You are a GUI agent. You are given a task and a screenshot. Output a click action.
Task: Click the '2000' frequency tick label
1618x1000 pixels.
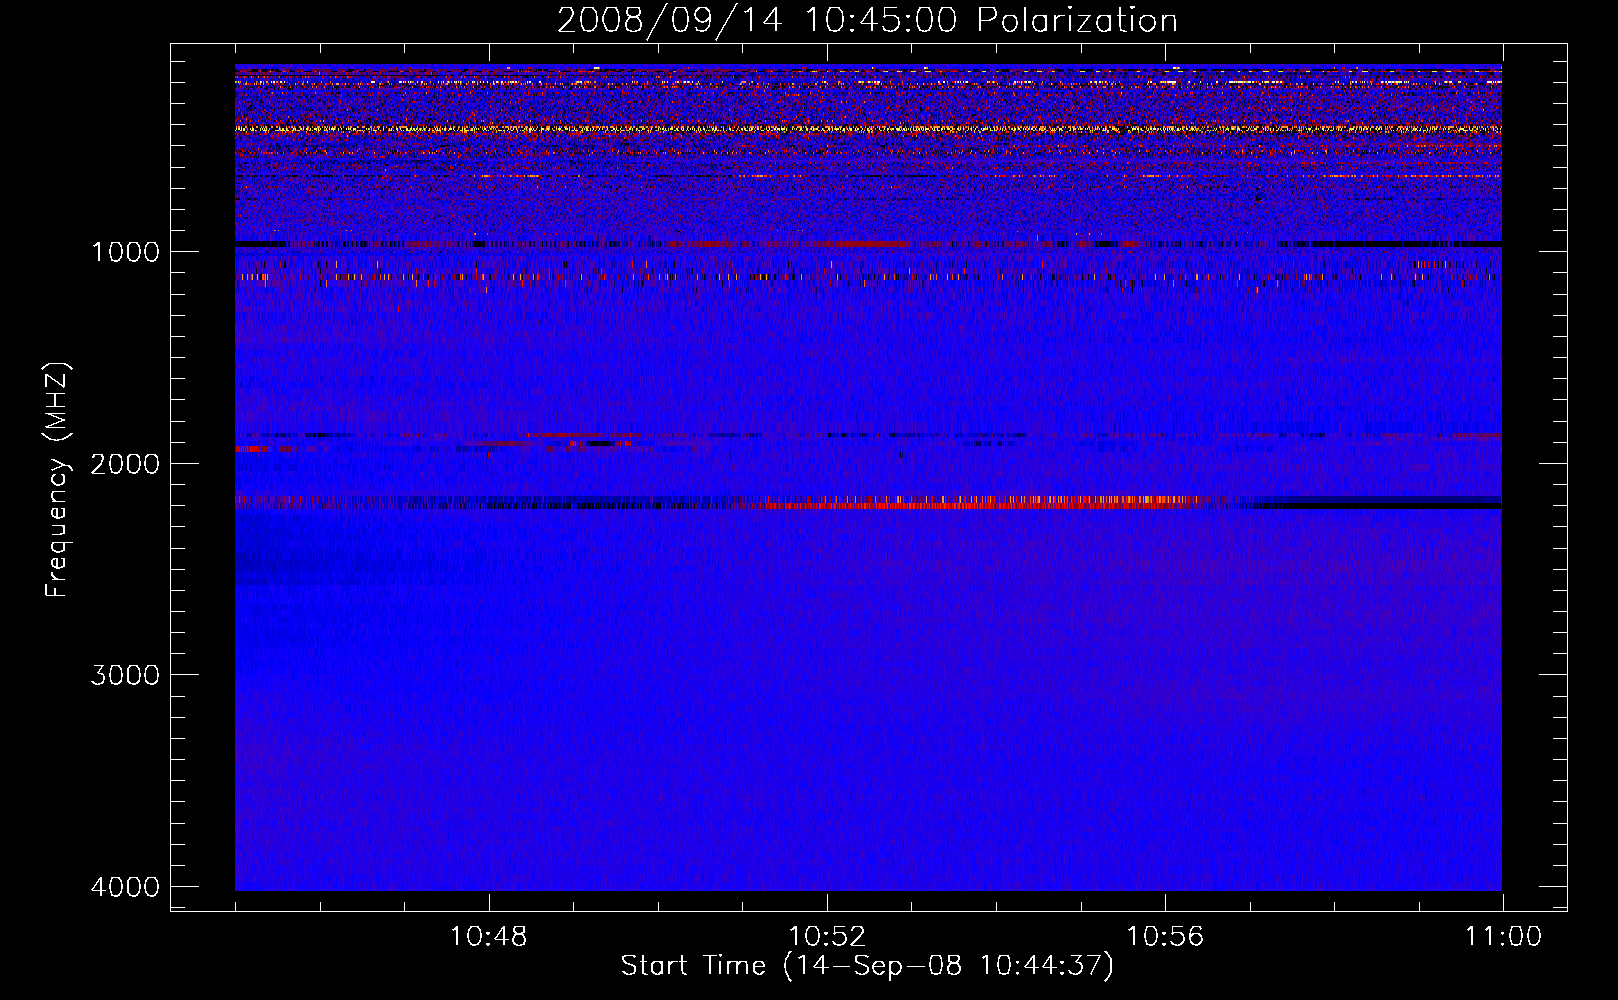coord(125,463)
